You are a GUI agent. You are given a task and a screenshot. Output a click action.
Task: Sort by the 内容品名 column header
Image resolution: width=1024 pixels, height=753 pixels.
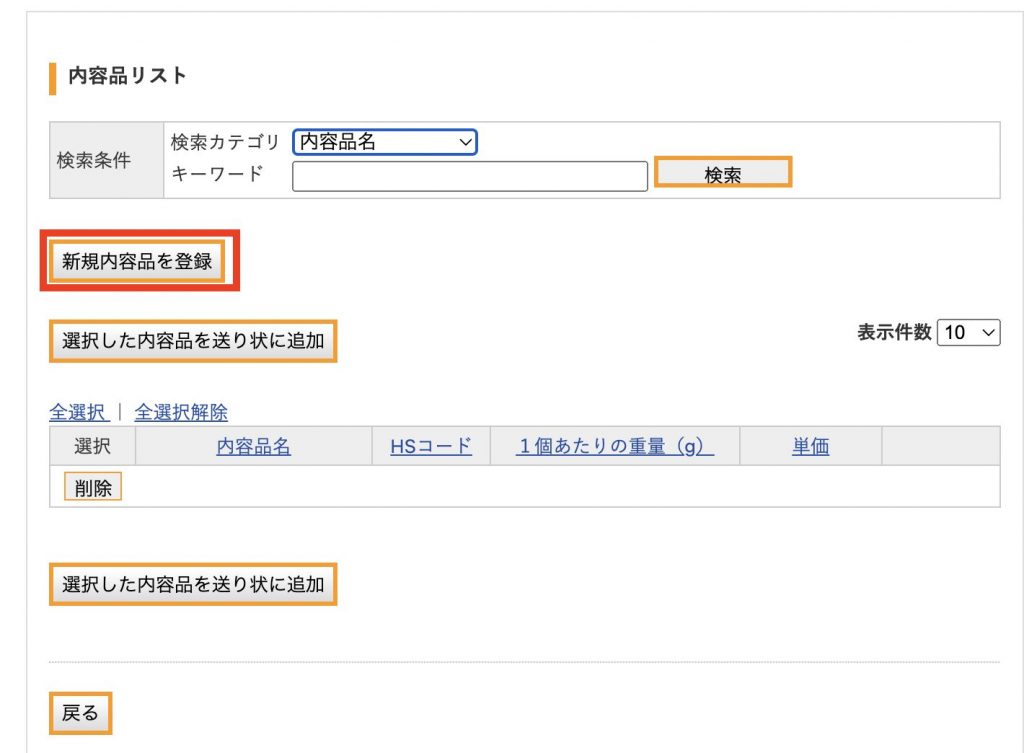[x=253, y=447]
